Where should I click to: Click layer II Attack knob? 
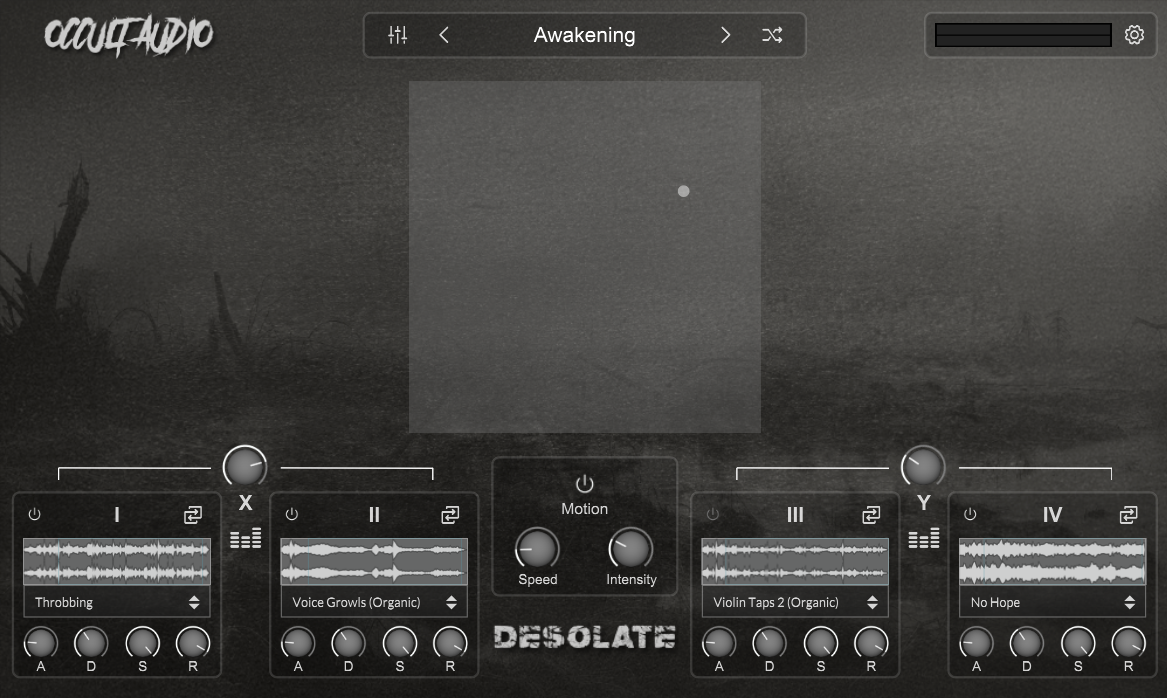click(298, 643)
